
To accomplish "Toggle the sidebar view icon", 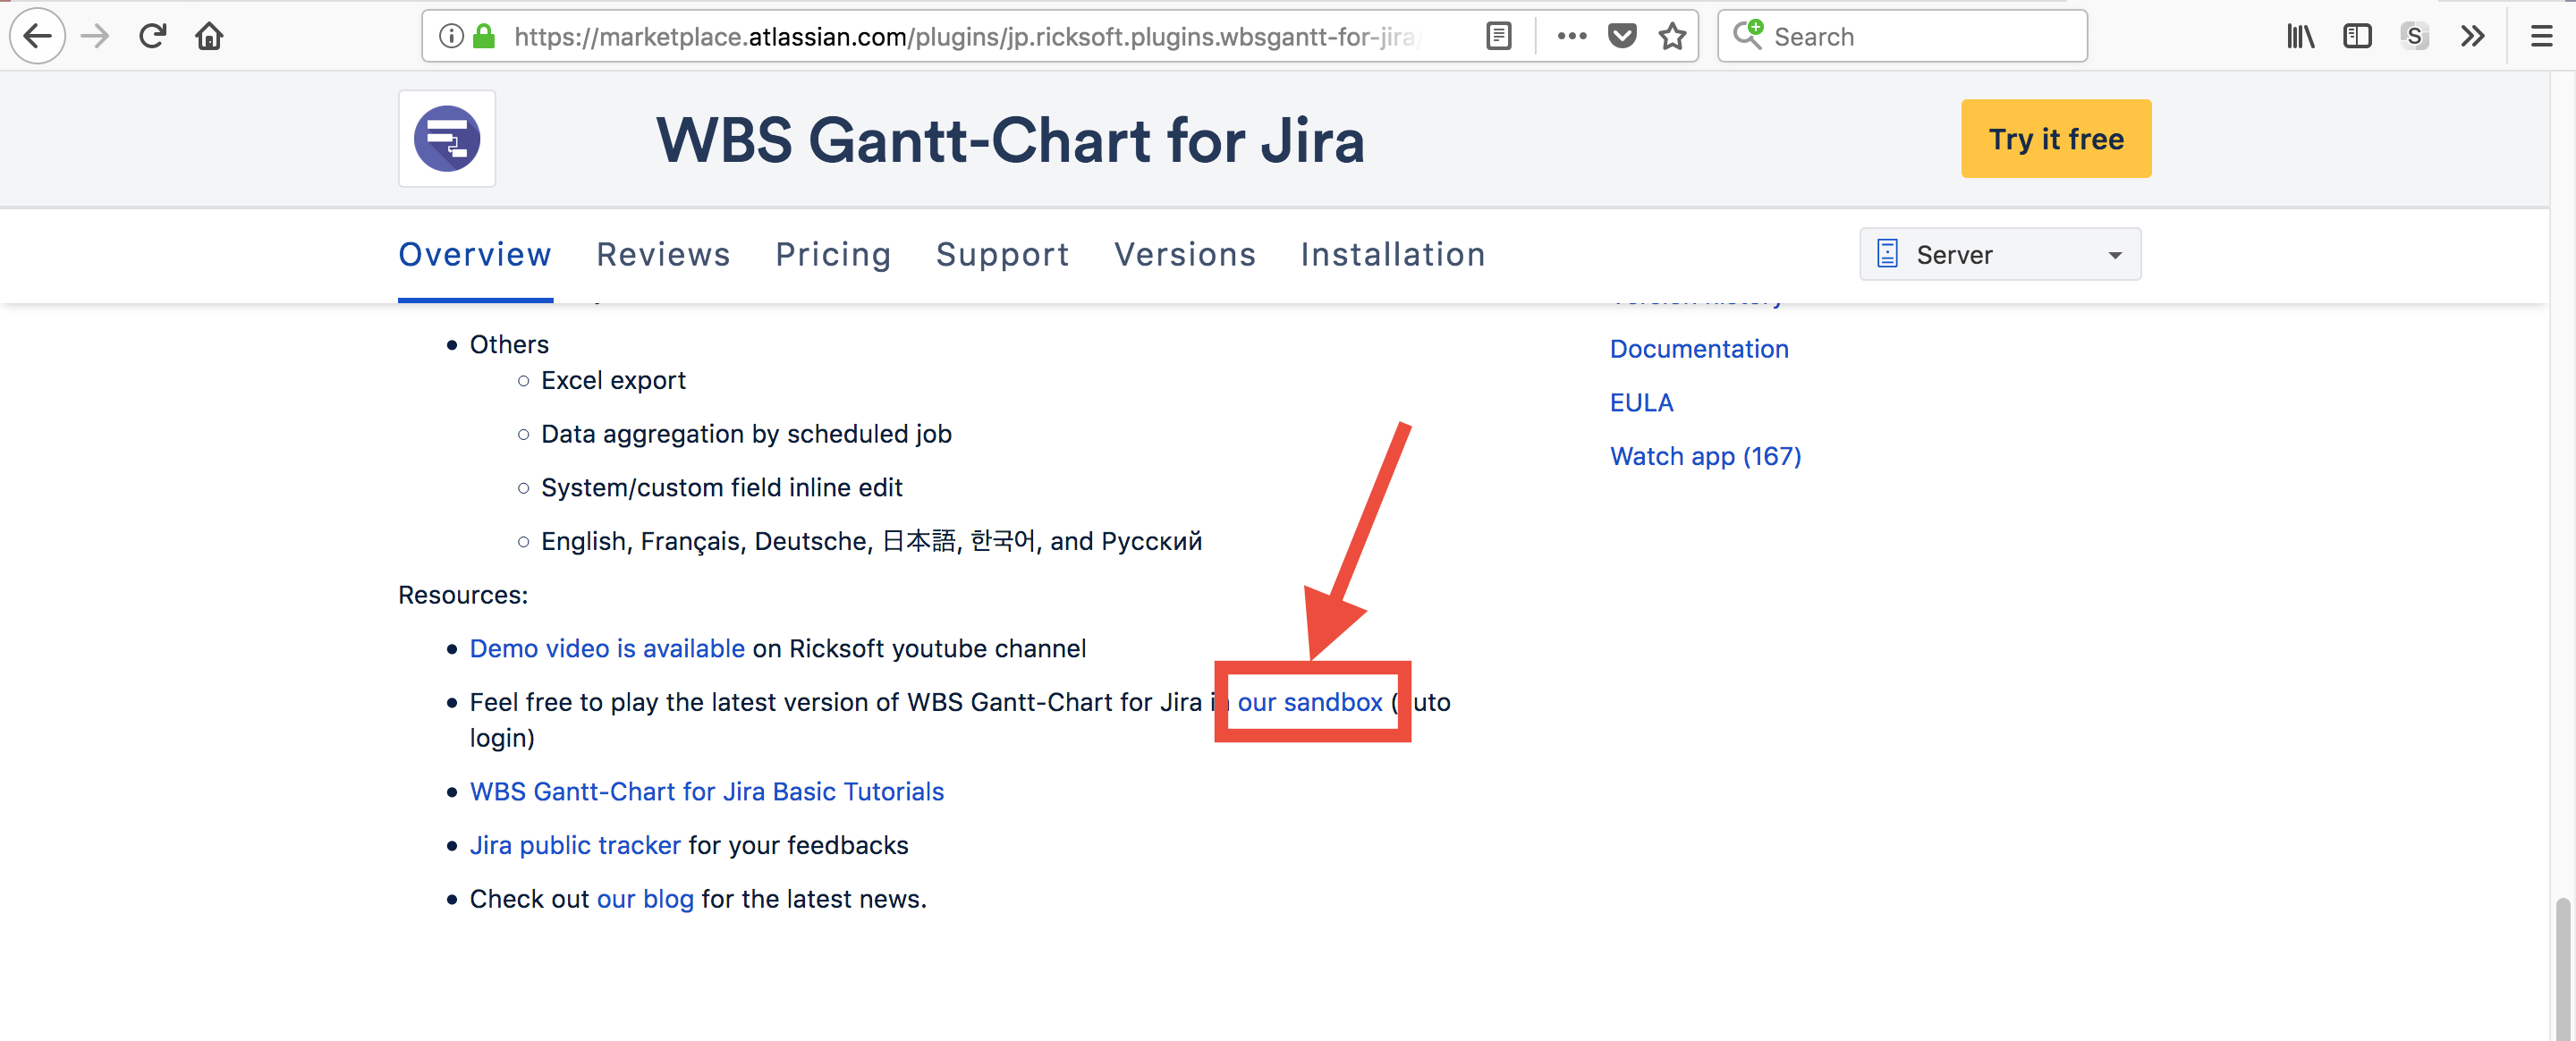I will click(2357, 37).
